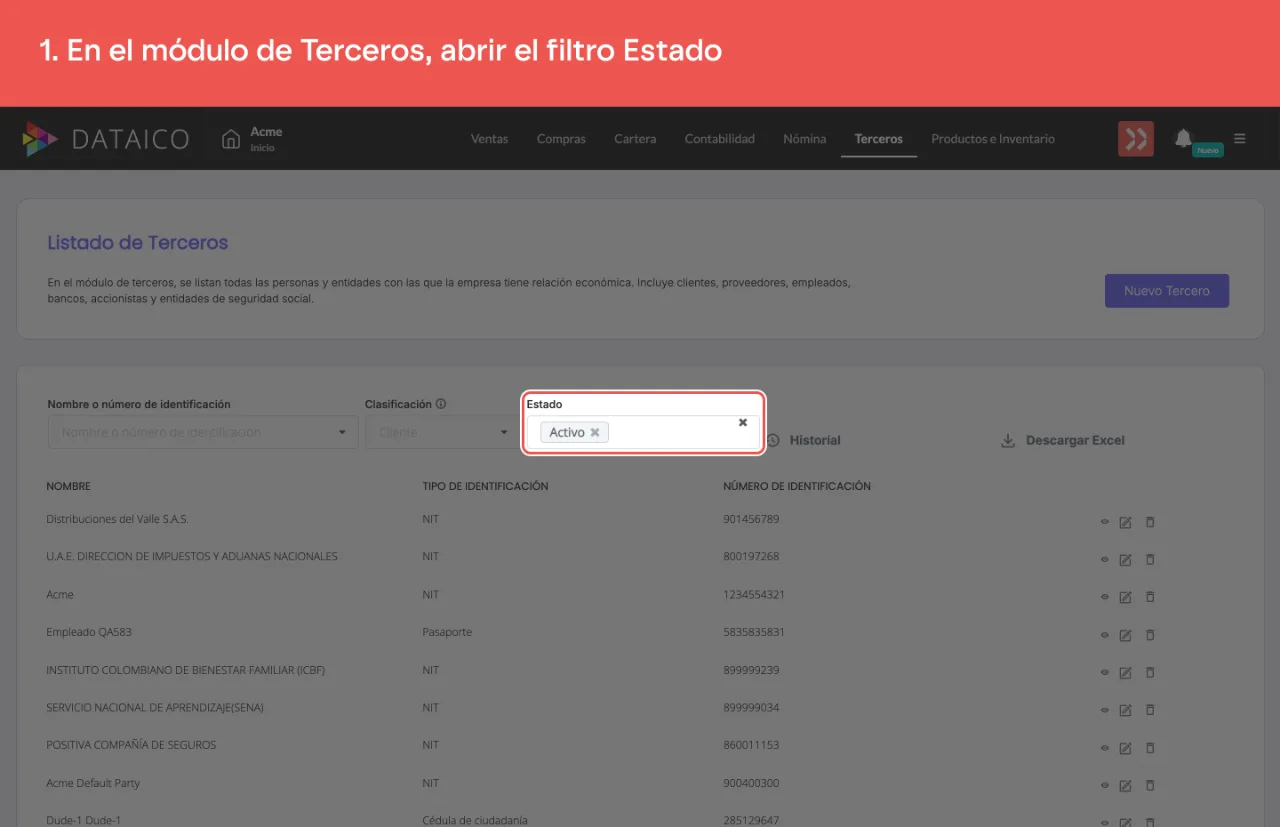Delete Distribuciones del Valle S.A.S. row
This screenshot has height=827, width=1280.
1150,522
